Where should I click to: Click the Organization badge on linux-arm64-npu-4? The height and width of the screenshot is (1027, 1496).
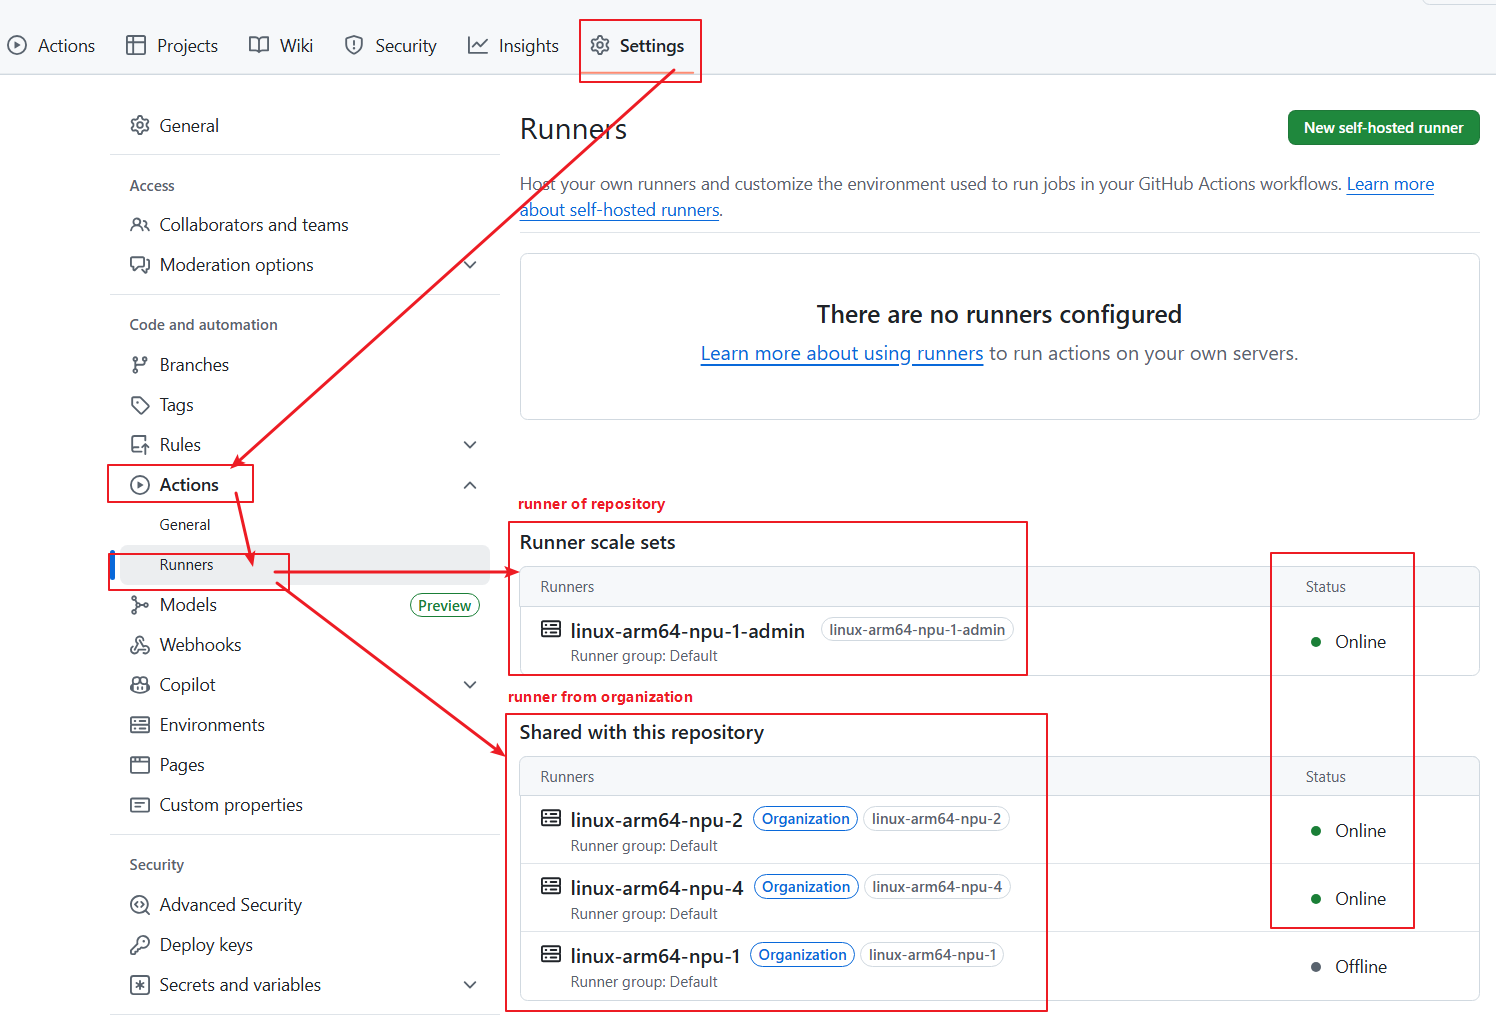pos(806,887)
